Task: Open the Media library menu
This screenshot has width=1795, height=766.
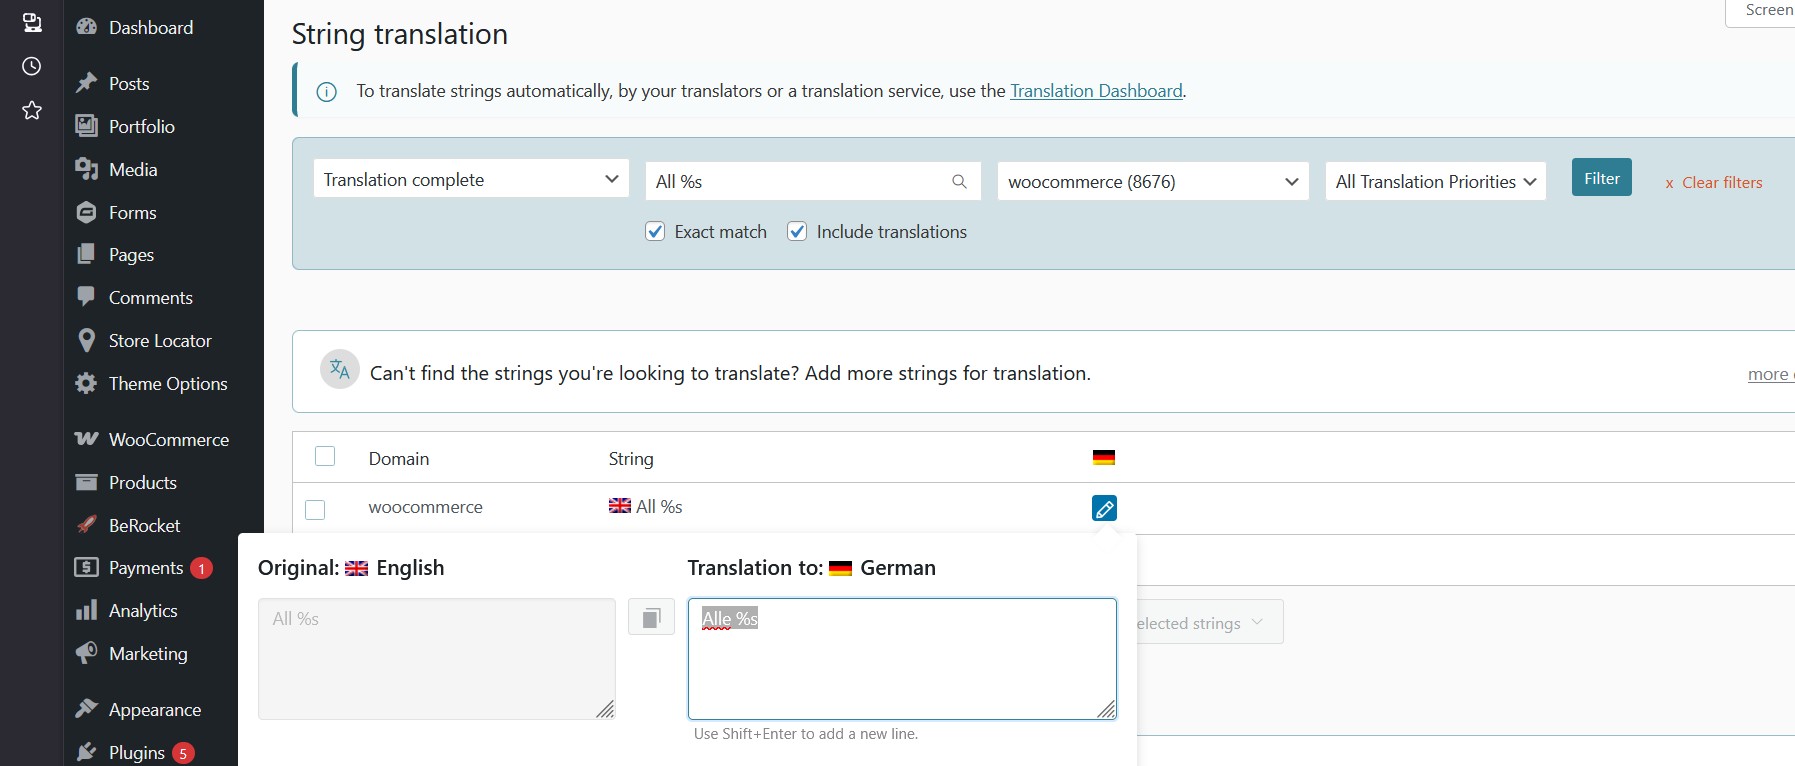Action: (133, 170)
